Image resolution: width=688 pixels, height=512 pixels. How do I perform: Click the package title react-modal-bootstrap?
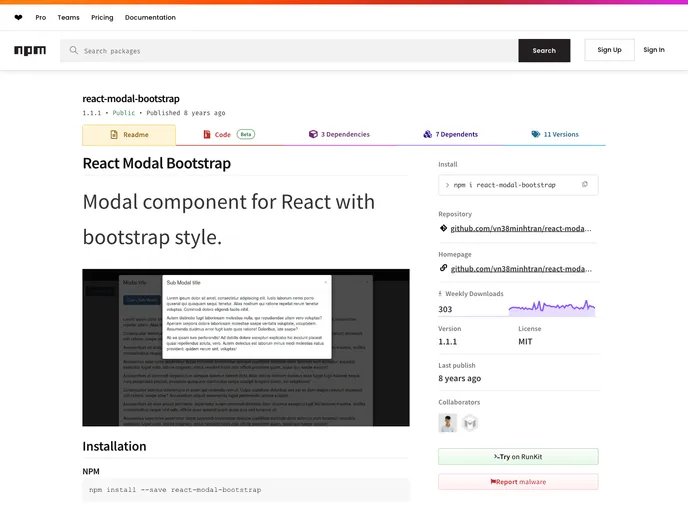coord(131,99)
